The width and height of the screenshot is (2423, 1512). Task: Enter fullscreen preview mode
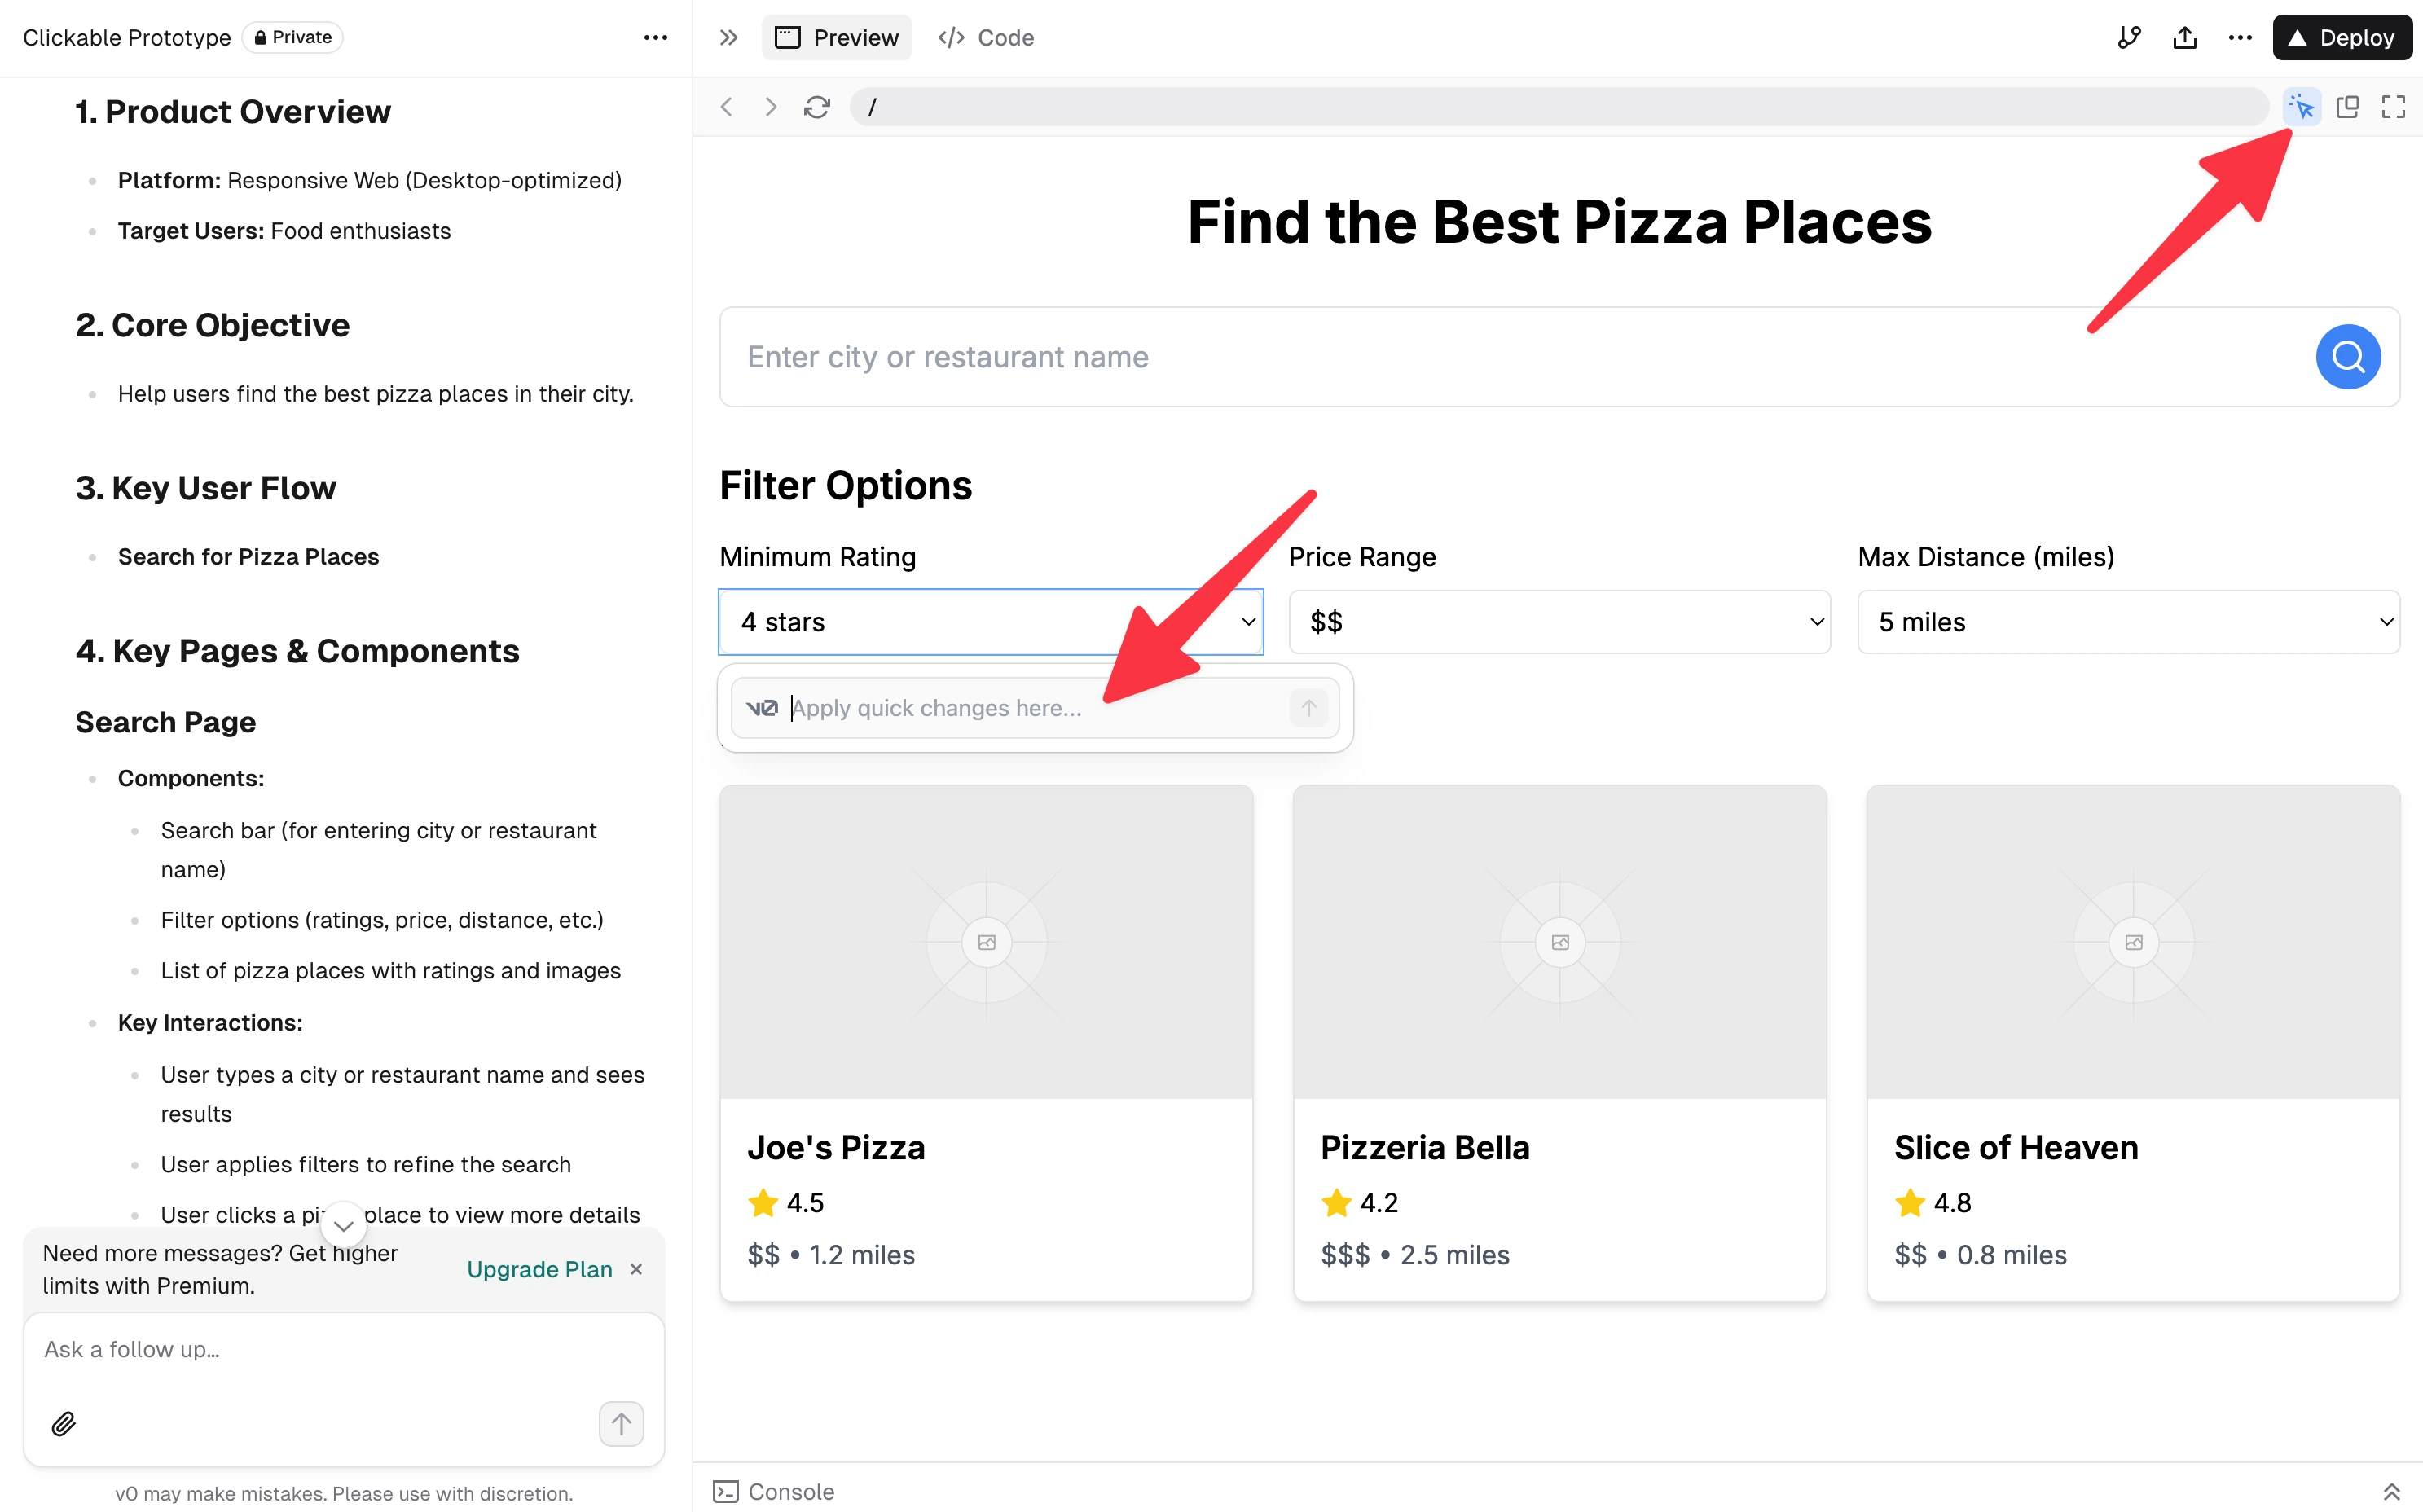(2393, 107)
